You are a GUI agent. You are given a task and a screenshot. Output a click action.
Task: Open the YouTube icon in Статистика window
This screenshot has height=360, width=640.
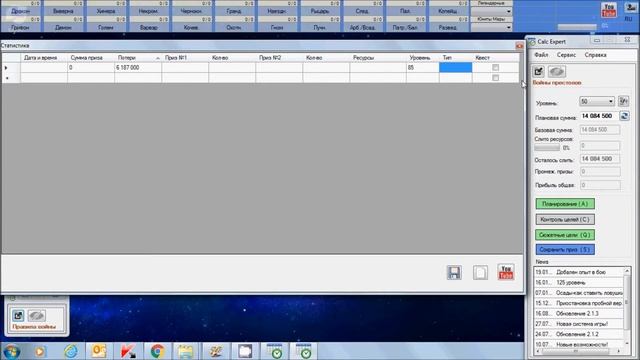(506, 272)
